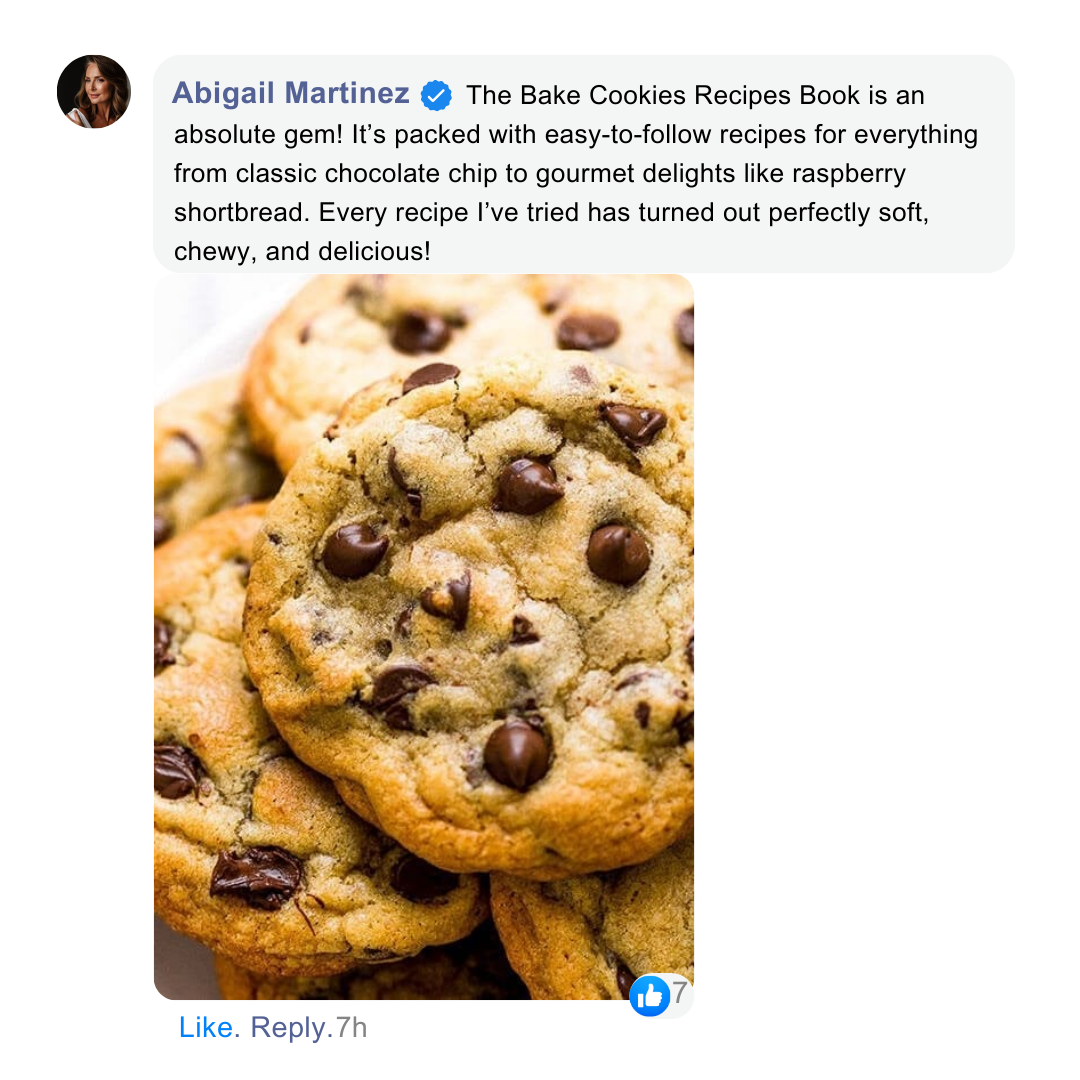Click the blue thumbs-up reaction icon
The image size is (1080, 1080).
pos(650,995)
